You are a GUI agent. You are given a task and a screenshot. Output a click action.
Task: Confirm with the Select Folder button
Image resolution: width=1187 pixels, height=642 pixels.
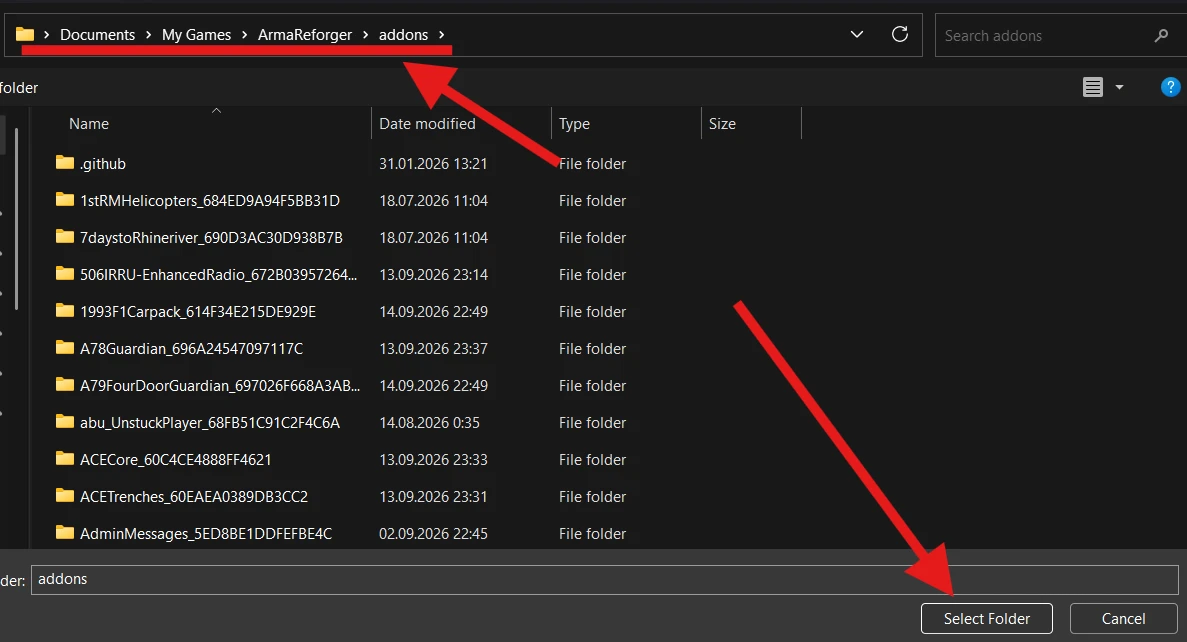tap(986, 619)
